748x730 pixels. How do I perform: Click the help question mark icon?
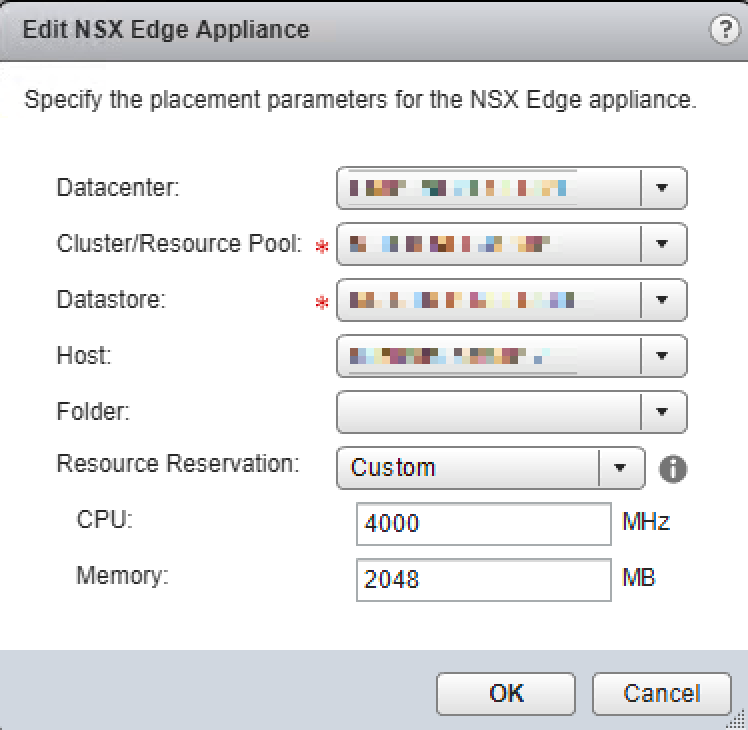[x=722, y=30]
